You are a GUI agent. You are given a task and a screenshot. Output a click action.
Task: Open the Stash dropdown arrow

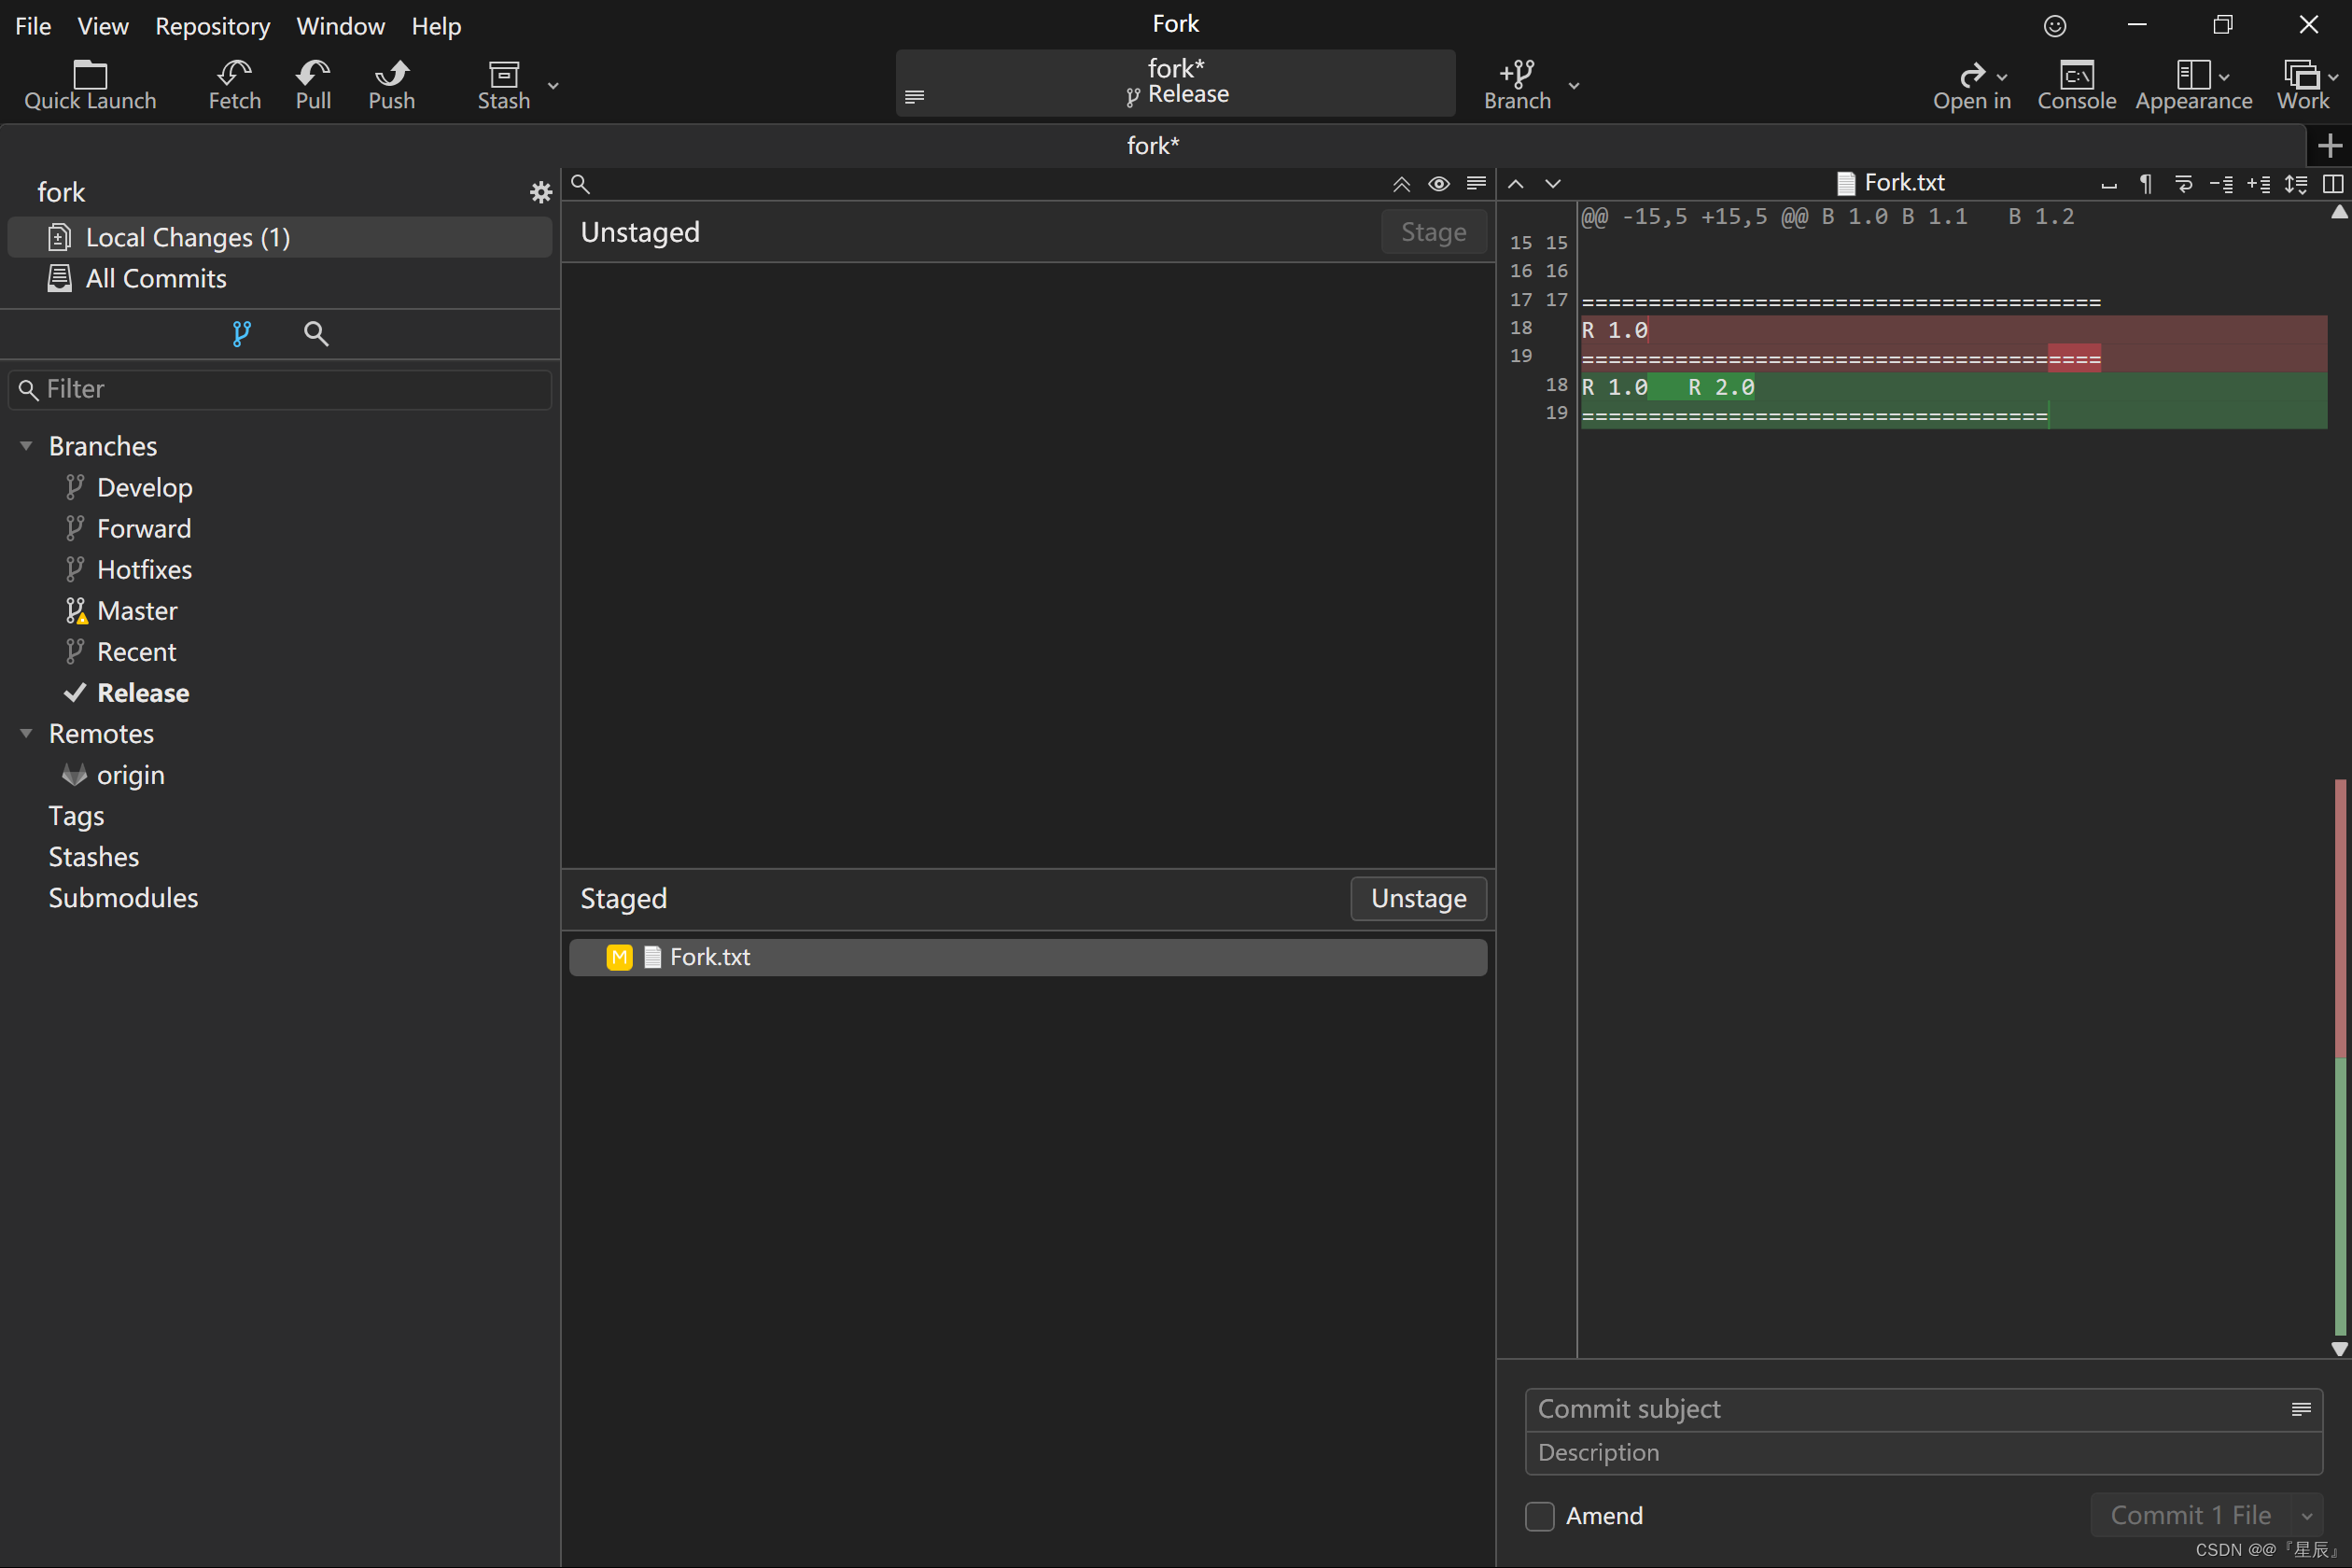click(553, 86)
